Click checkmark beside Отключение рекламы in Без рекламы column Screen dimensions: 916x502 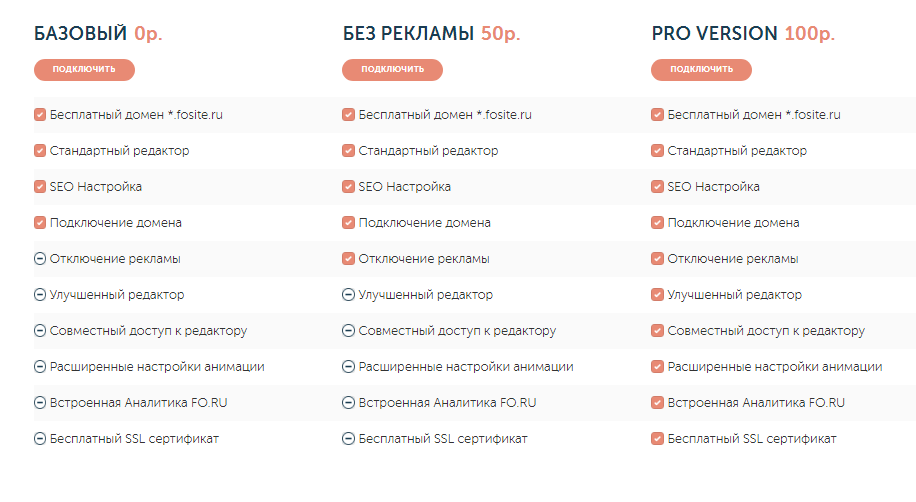348,259
